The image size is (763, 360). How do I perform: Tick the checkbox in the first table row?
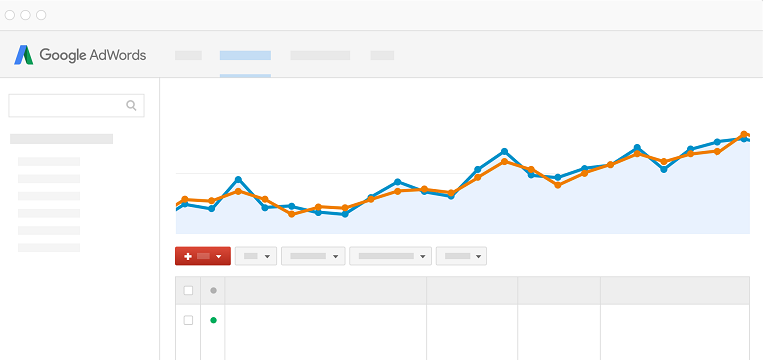click(x=188, y=320)
